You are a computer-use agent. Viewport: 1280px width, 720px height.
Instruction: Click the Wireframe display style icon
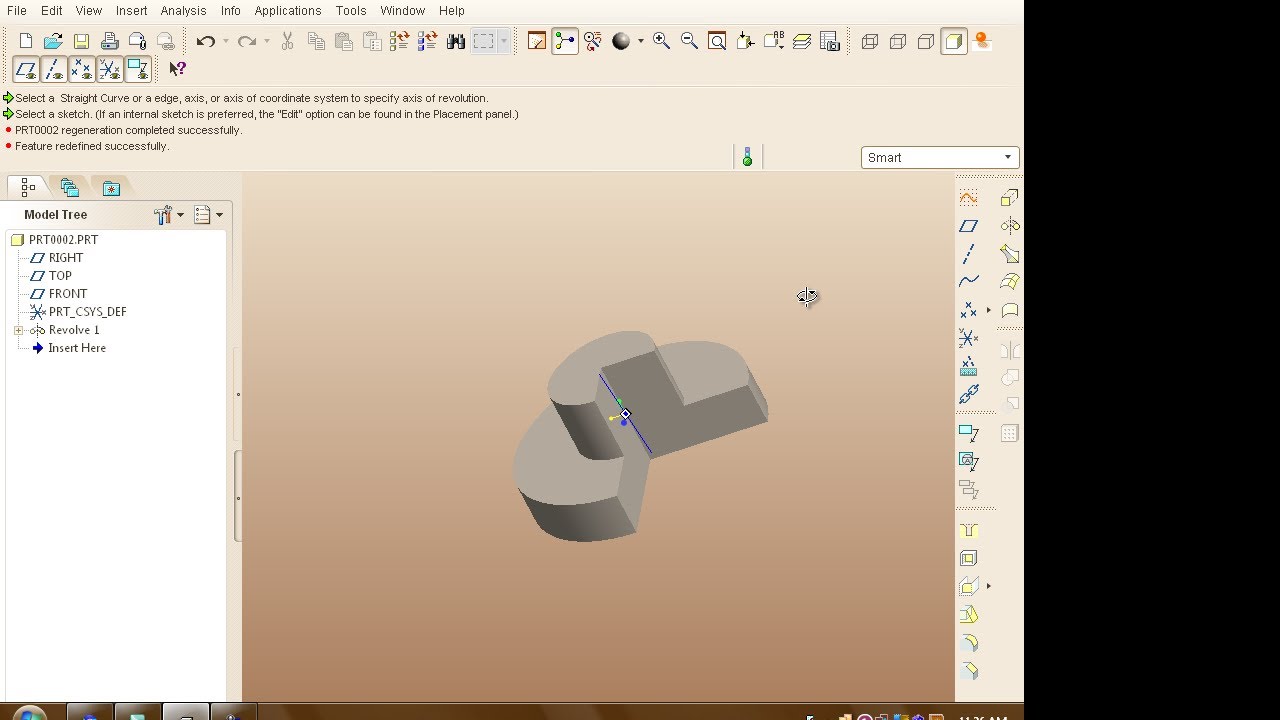pyautogui.click(x=870, y=41)
